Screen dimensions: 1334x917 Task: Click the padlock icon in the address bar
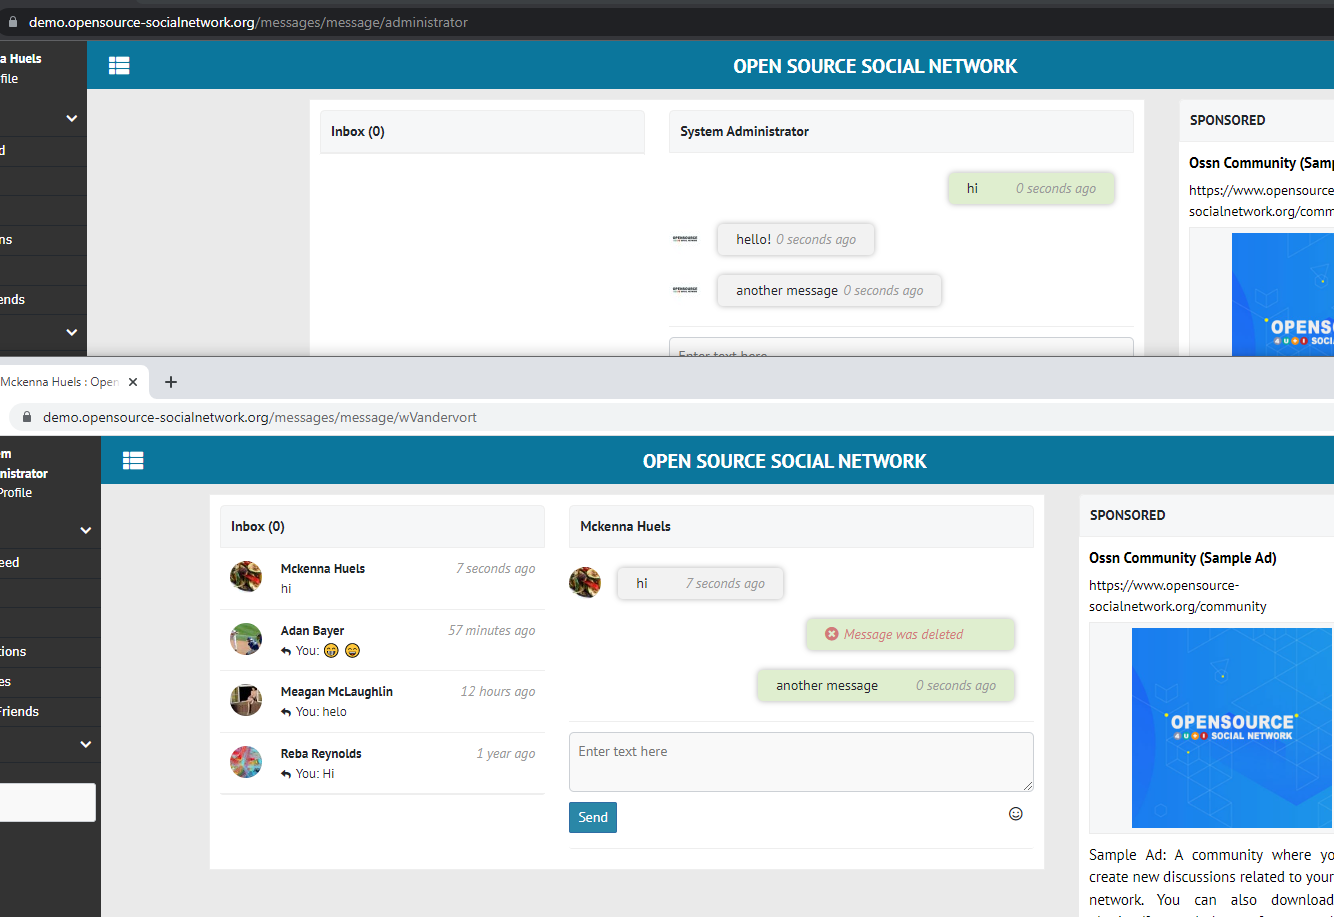(28, 416)
